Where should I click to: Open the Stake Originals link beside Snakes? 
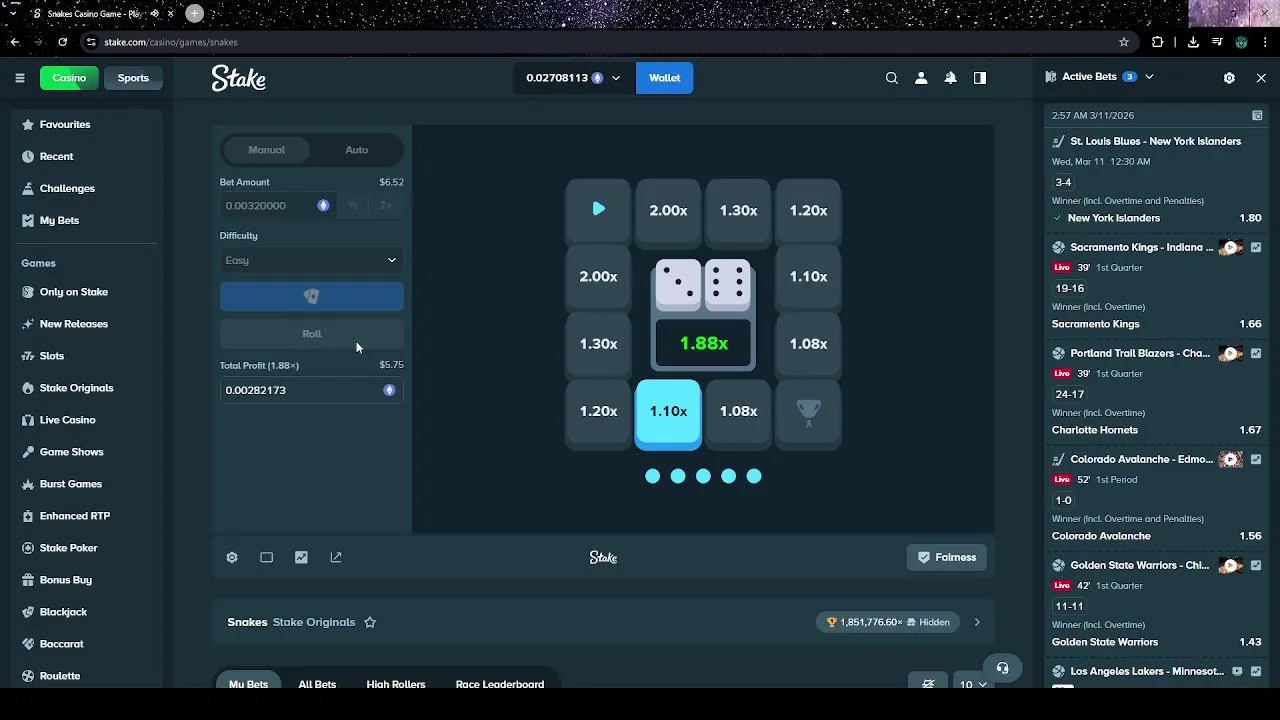click(314, 622)
